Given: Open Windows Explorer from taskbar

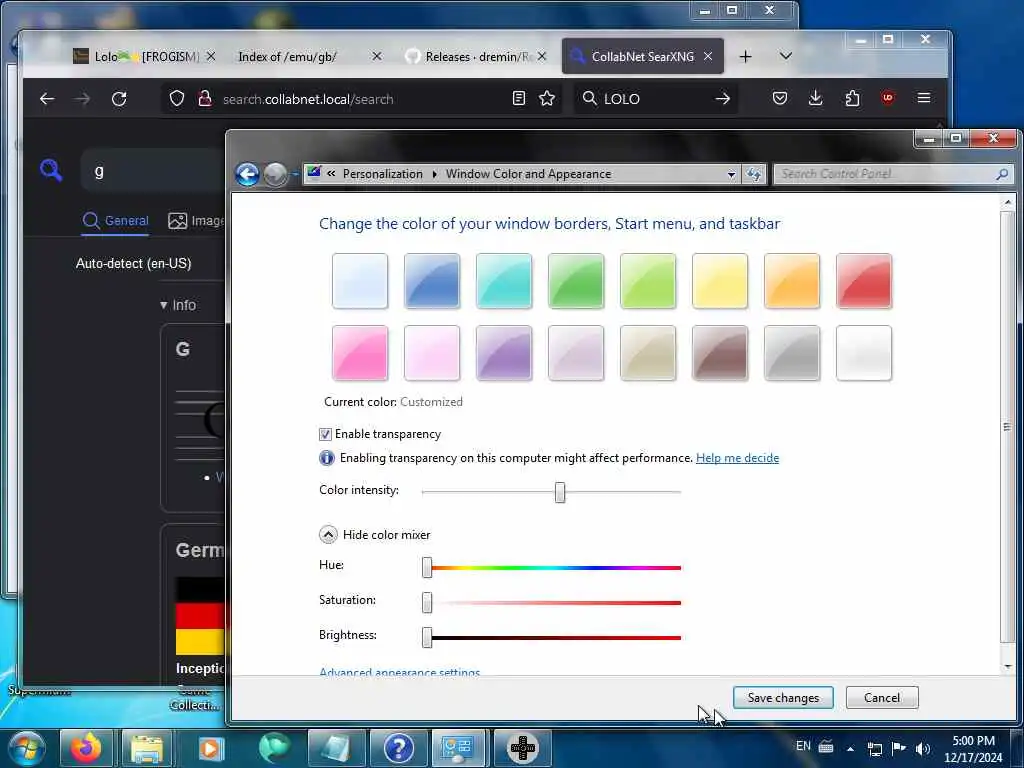Looking at the screenshot, I should 147,748.
